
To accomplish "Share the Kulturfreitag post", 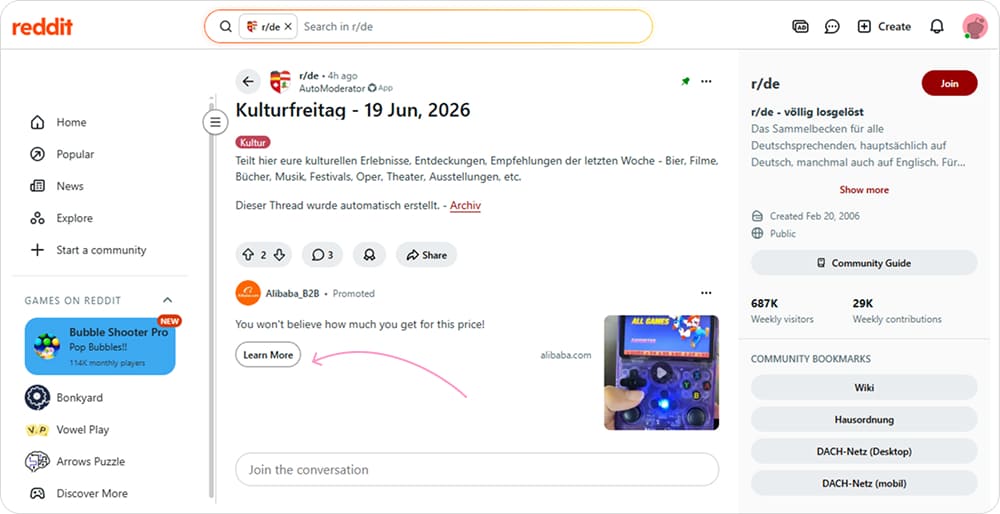I will tap(427, 255).
